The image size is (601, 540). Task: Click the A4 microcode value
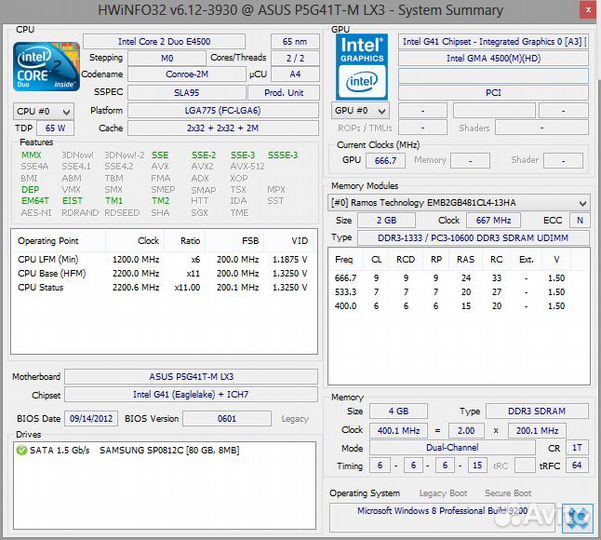tap(295, 74)
